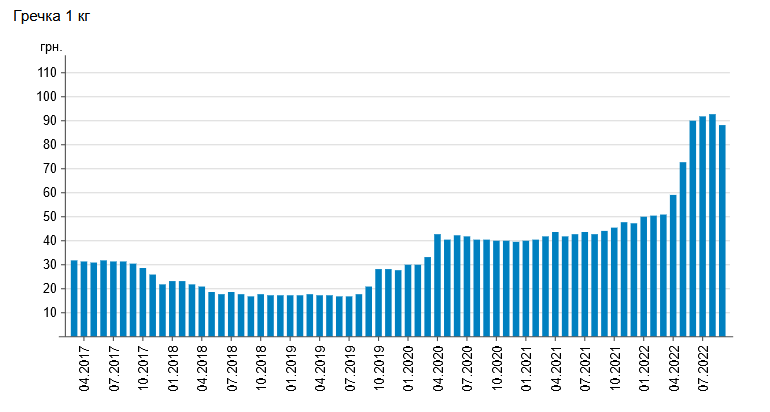
Task: Select the blue bar for 07.2017
Action: [113, 299]
